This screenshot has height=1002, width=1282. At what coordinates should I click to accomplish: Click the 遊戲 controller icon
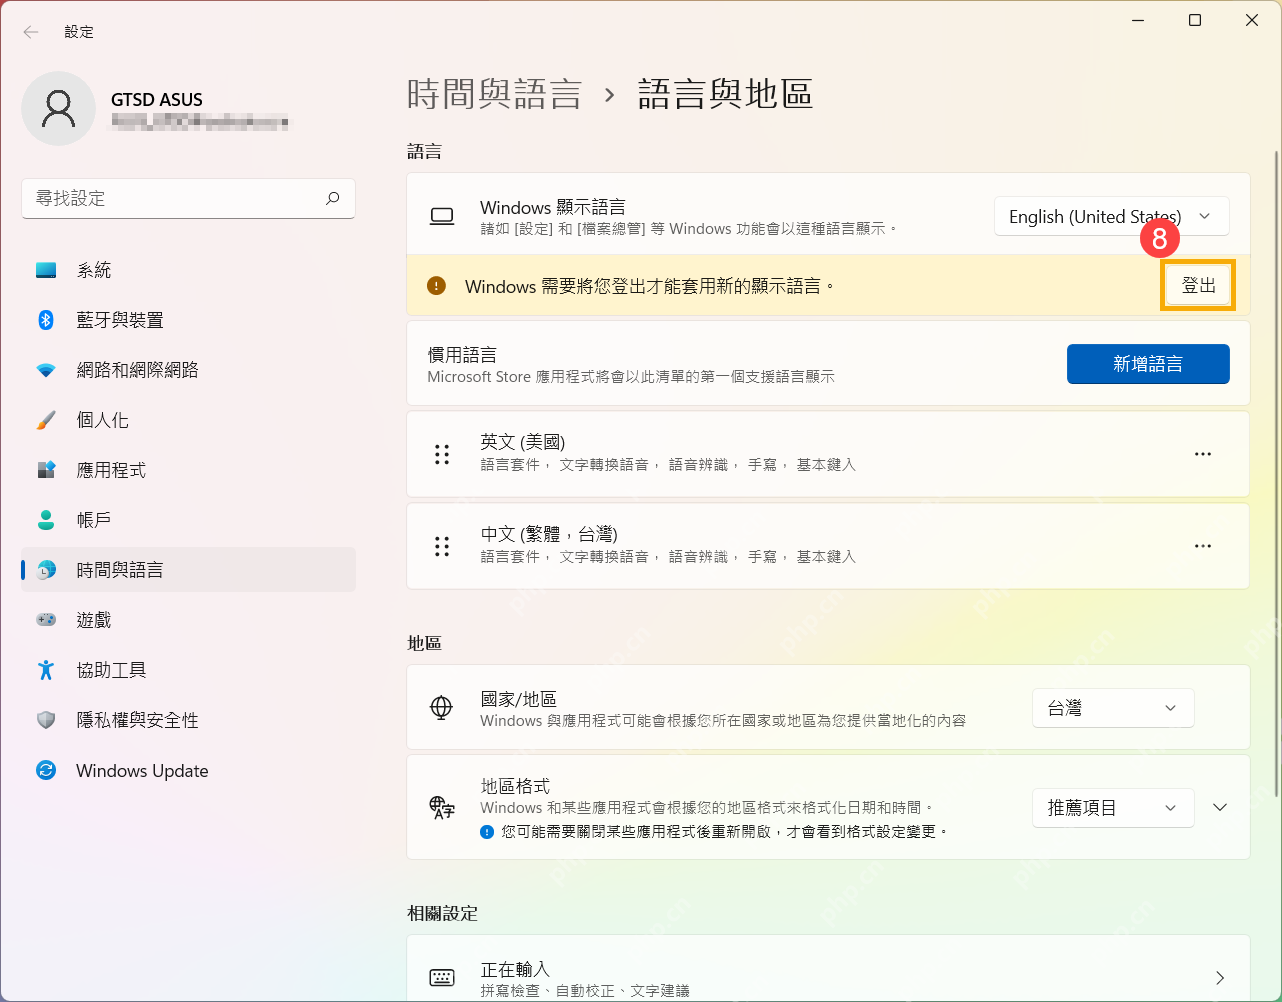46,620
